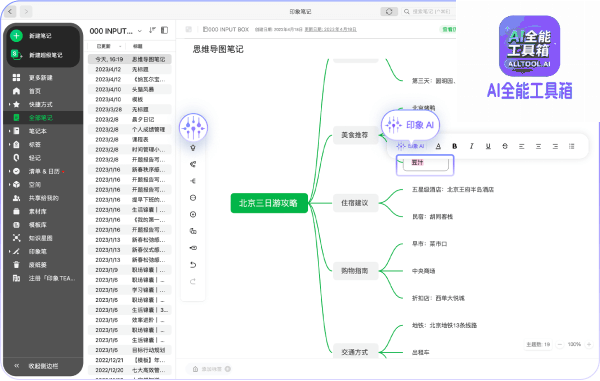This screenshot has height=381, width=600.
Task: Click the lightbulb icon in mind map toolbar
Action: click(193, 148)
